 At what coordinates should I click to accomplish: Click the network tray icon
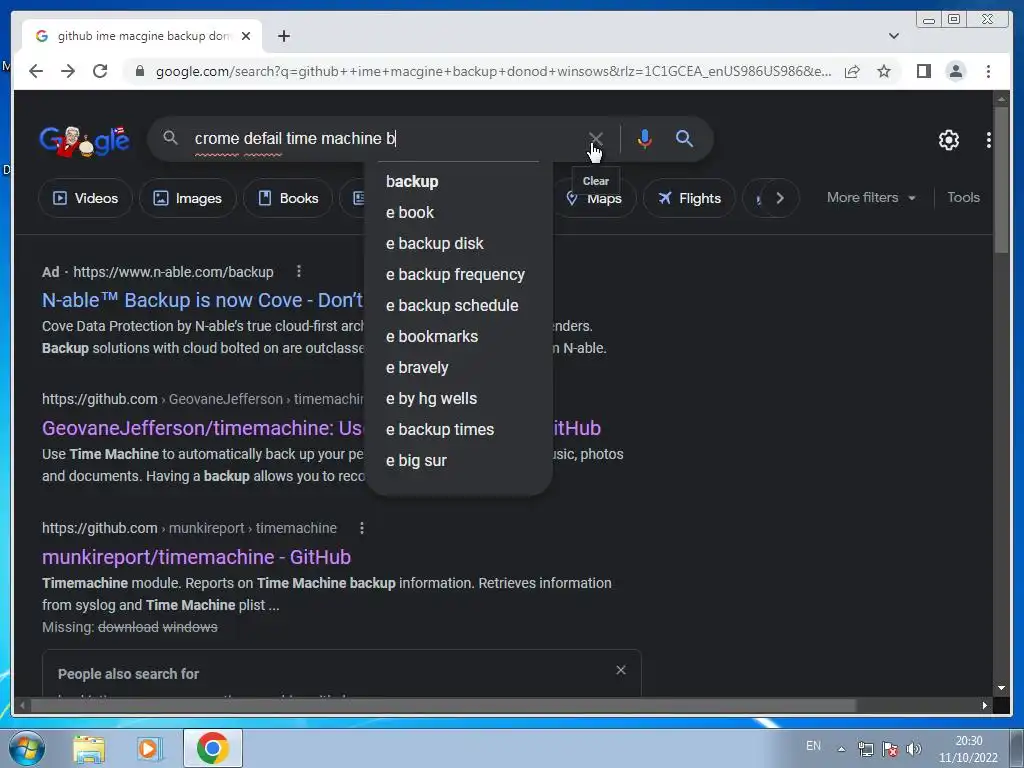[865, 749]
